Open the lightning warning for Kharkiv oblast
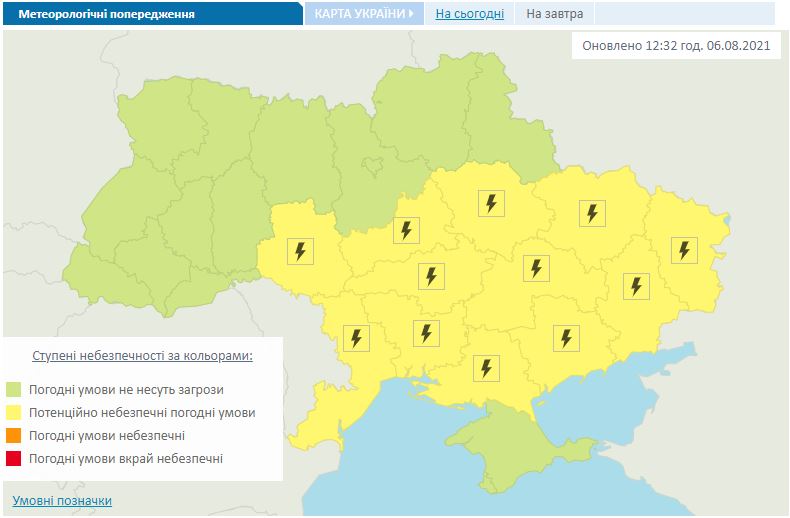This screenshot has height=518, width=790. pyautogui.click(x=591, y=212)
